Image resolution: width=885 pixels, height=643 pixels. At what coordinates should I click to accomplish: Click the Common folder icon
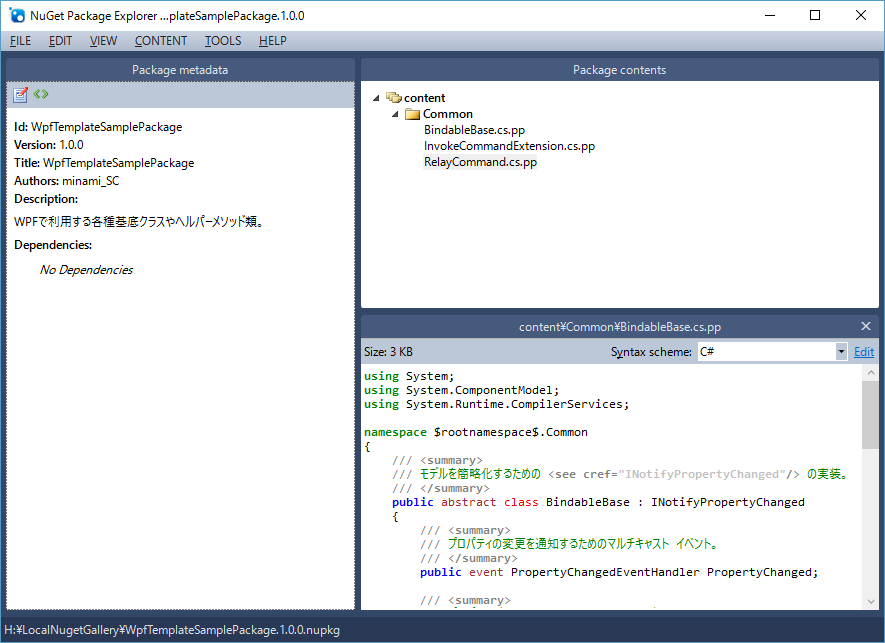tap(413, 114)
